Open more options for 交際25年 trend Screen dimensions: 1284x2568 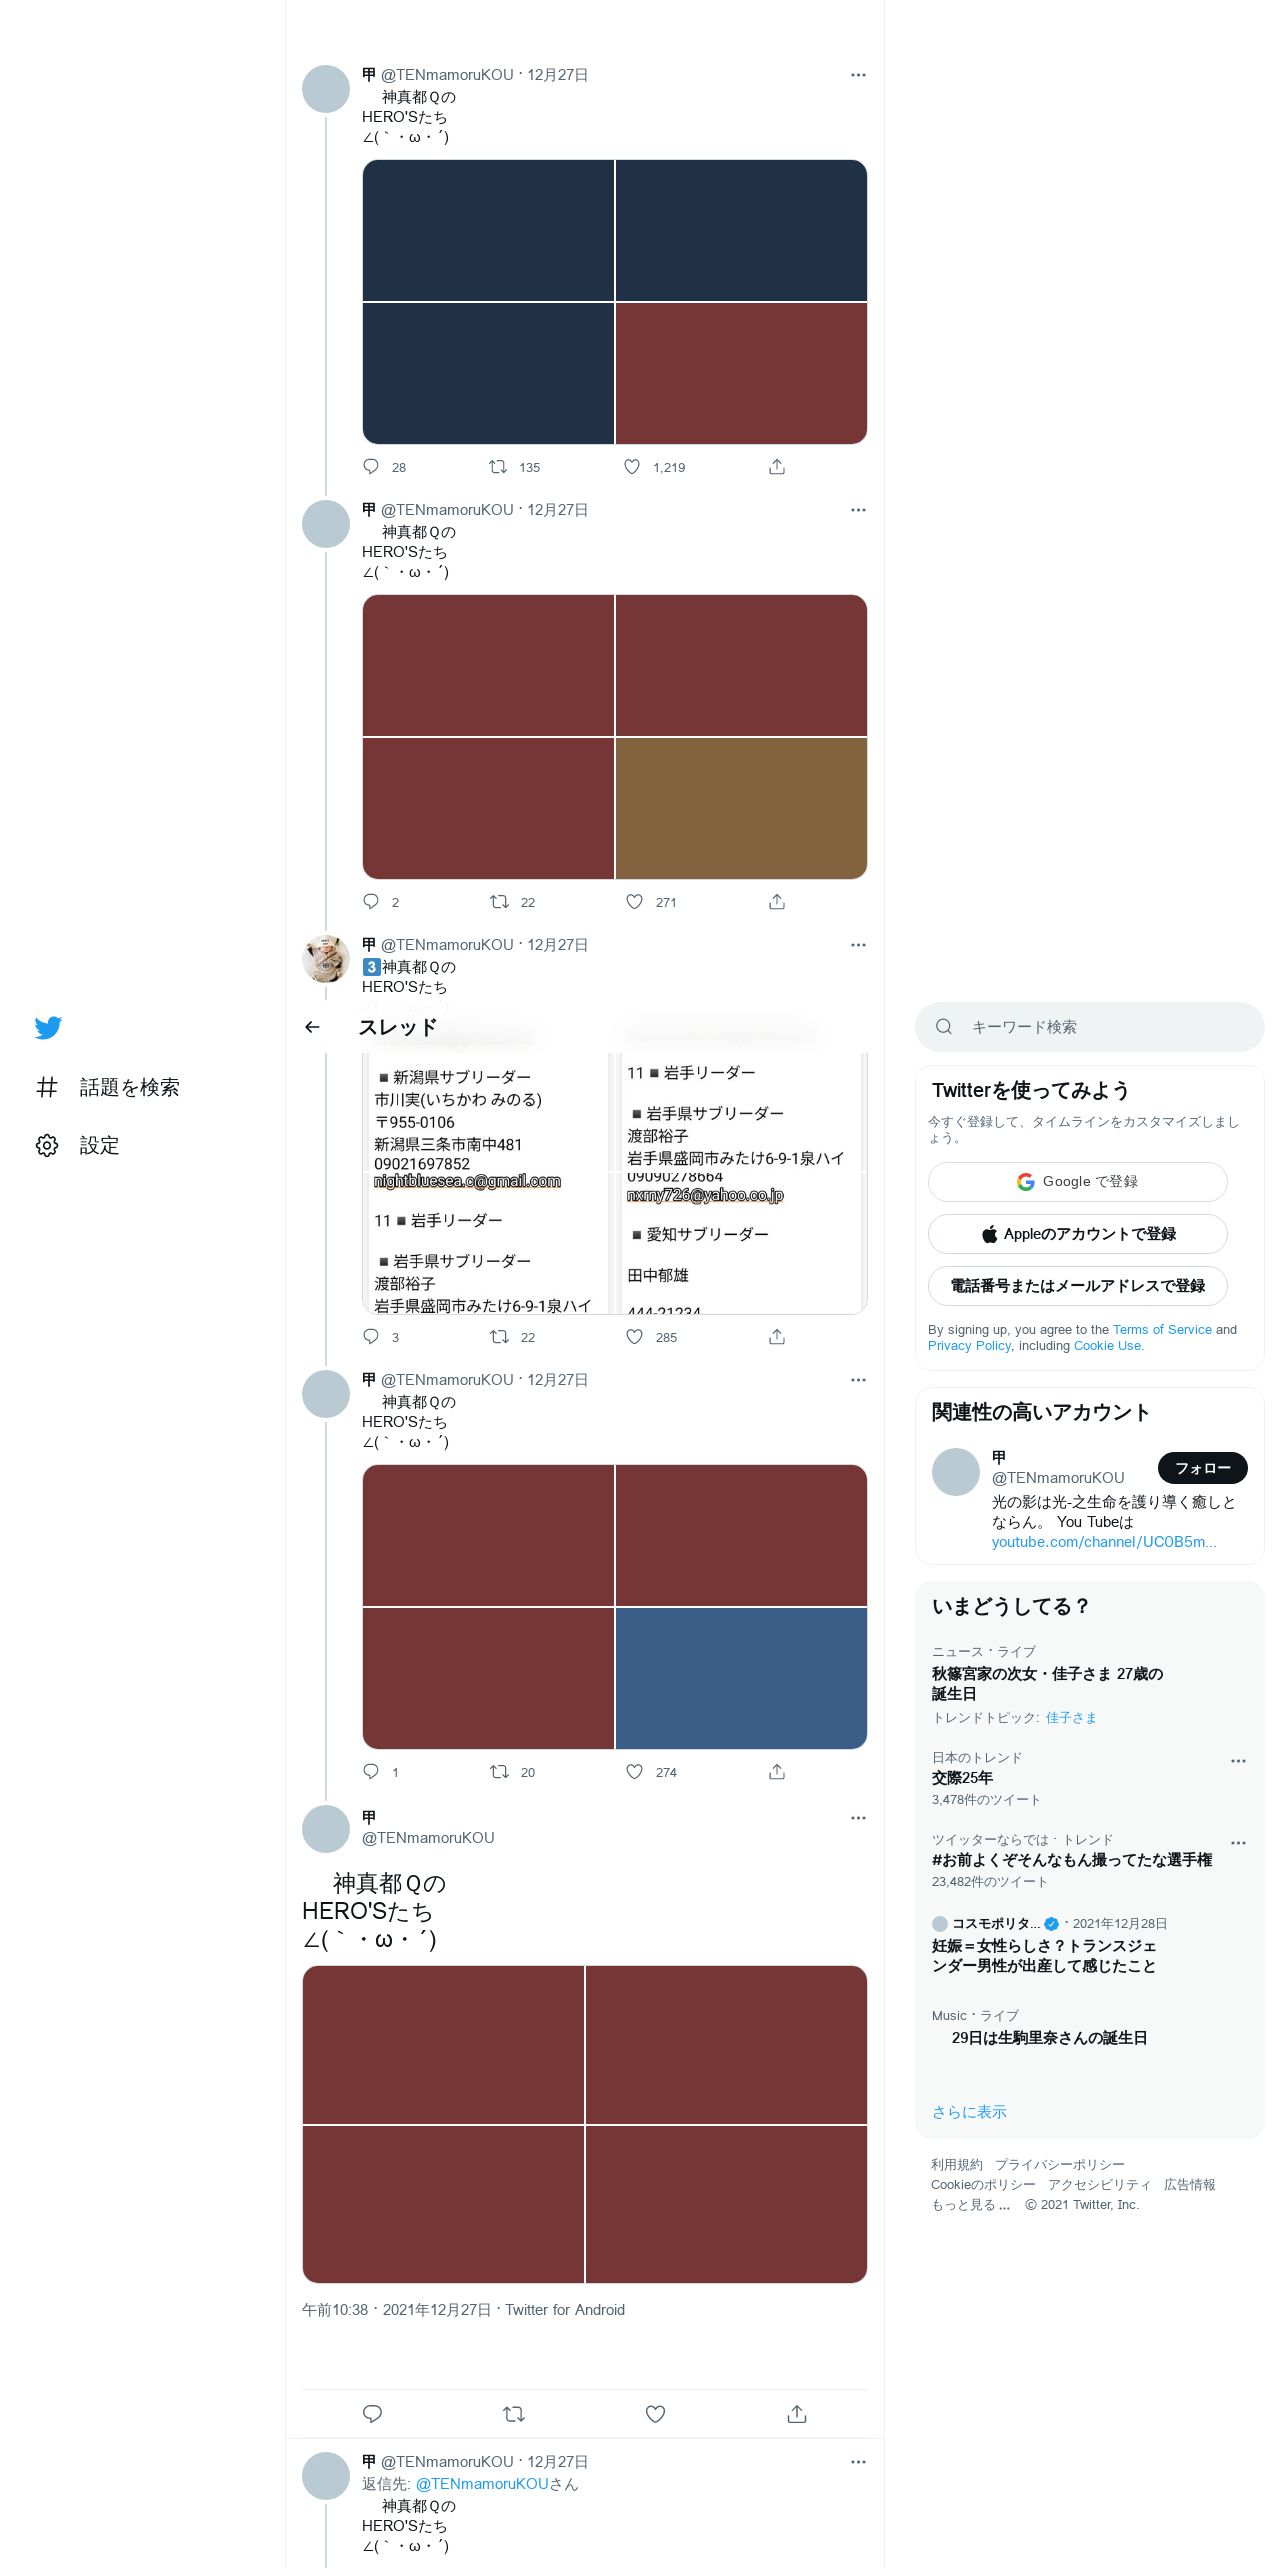coord(1238,1761)
